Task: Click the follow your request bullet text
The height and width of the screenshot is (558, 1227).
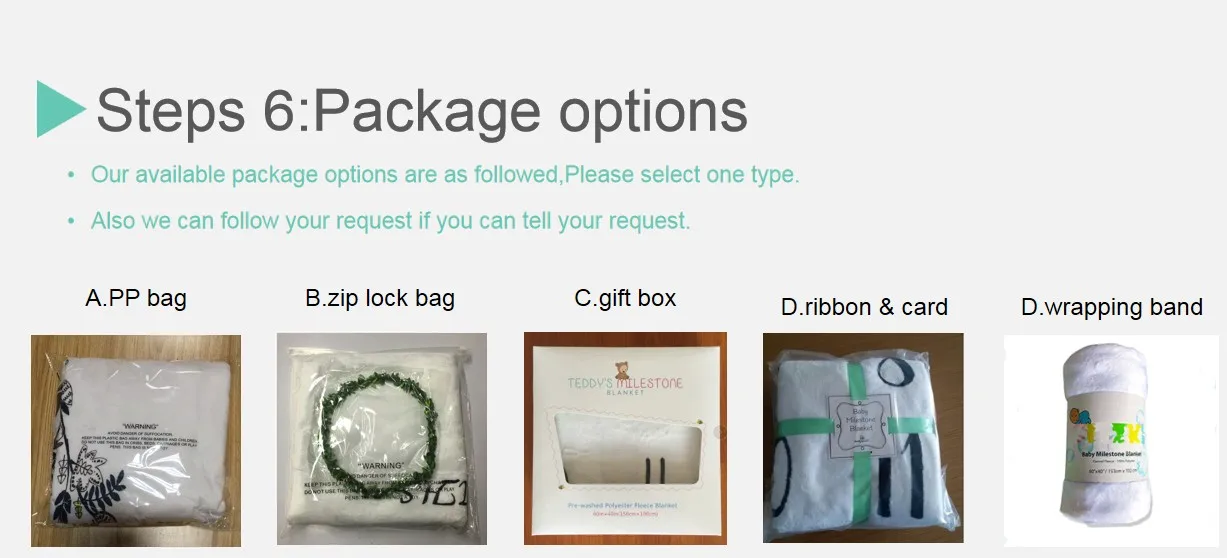Action: pyautogui.click(x=391, y=220)
